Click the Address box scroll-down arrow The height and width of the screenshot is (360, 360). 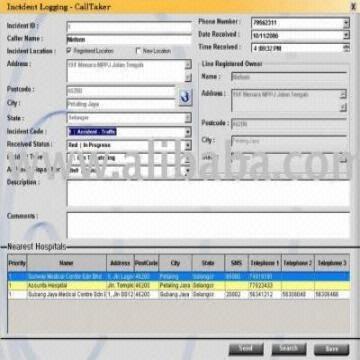pos(188,78)
